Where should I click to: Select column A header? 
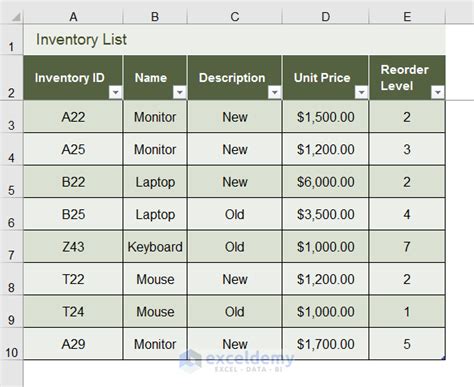click(73, 17)
